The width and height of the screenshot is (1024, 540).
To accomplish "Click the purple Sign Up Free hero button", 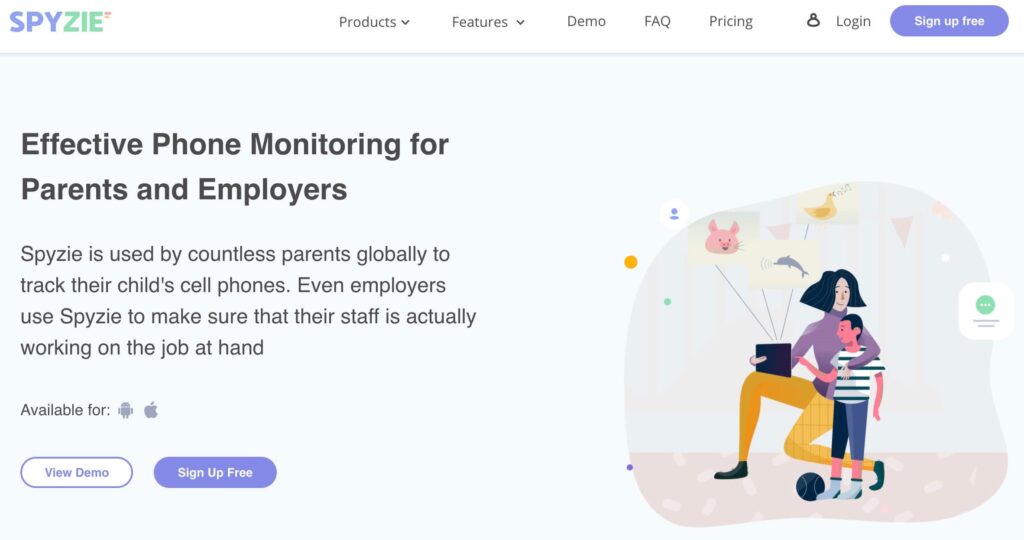I will pyautogui.click(x=215, y=472).
